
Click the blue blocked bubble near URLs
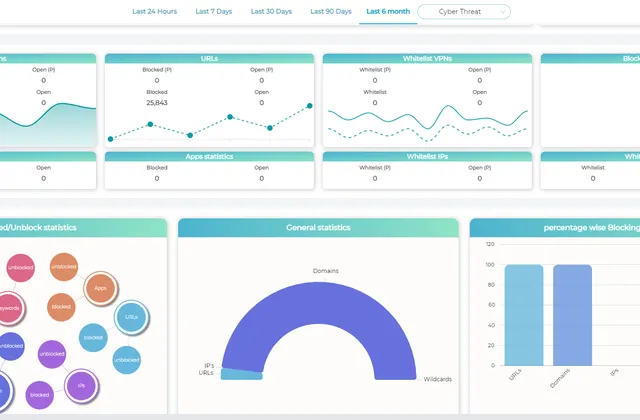click(93, 338)
